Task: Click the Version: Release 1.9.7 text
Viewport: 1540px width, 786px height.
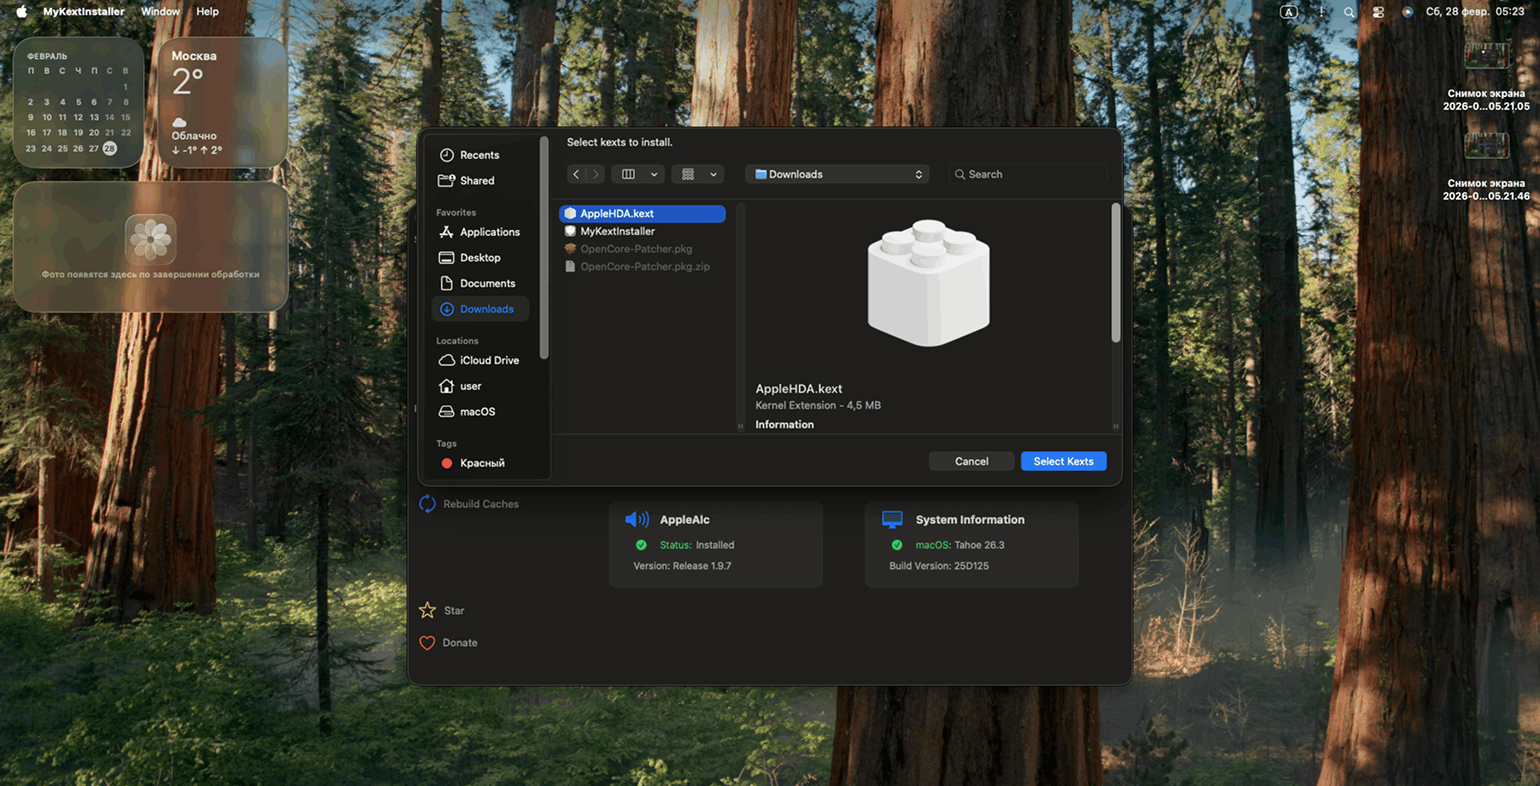Action: click(682, 566)
